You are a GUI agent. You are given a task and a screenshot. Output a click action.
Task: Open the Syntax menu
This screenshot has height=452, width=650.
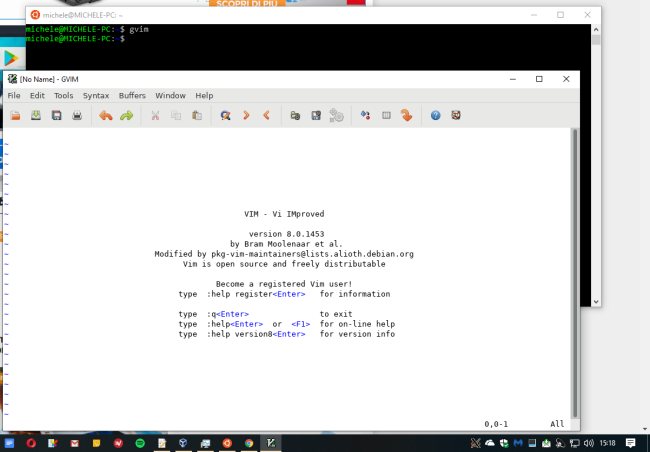coord(96,95)
